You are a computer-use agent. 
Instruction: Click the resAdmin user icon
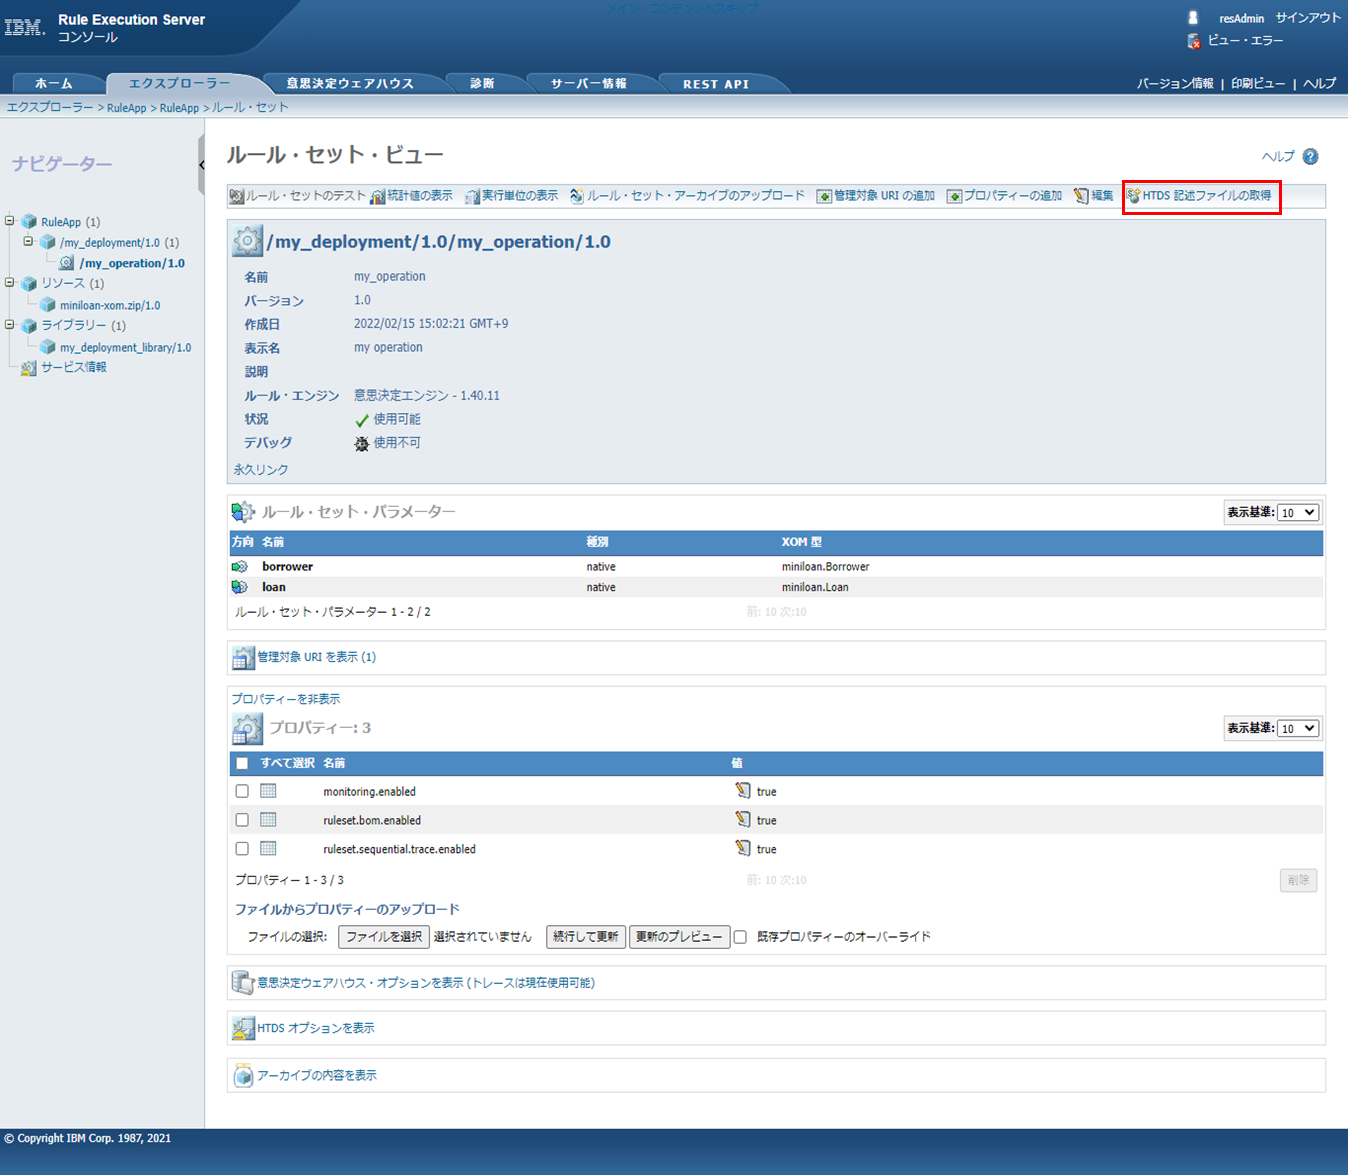1193,18
